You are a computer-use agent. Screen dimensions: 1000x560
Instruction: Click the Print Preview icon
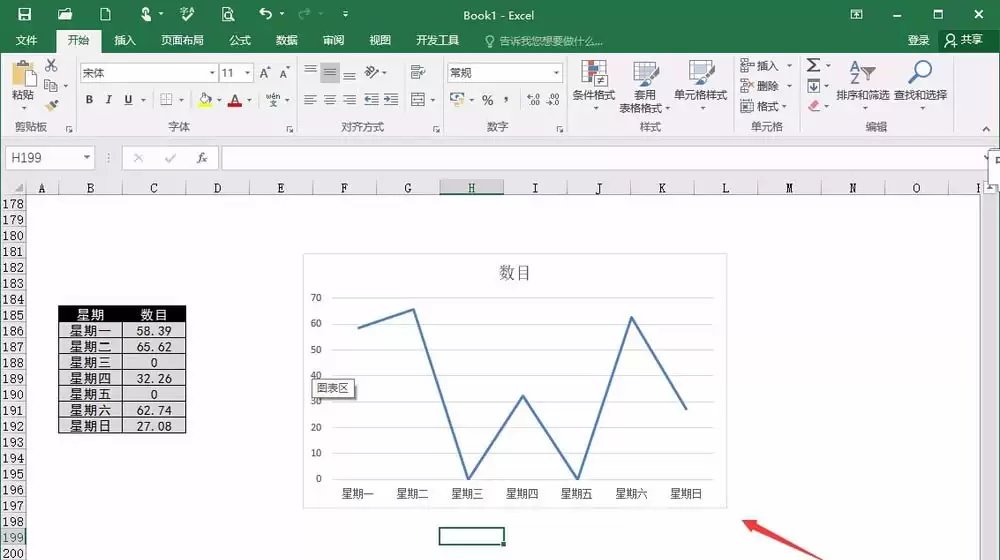pos(228,14)
